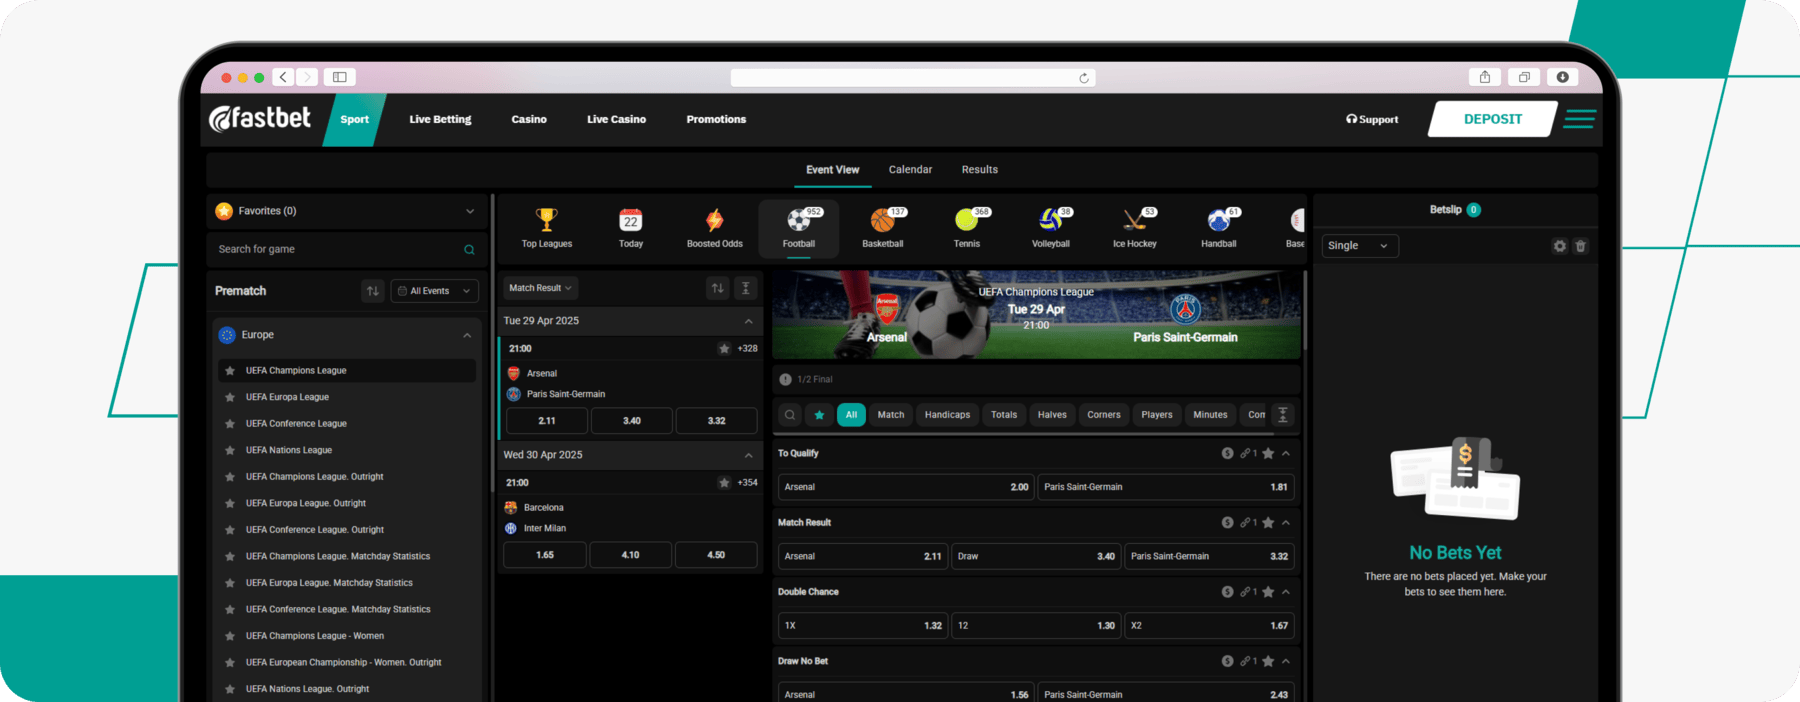Click the cashout icon on To Qualify
The height and width of the screenshot is (702, 1800).
pos(1227,453)
